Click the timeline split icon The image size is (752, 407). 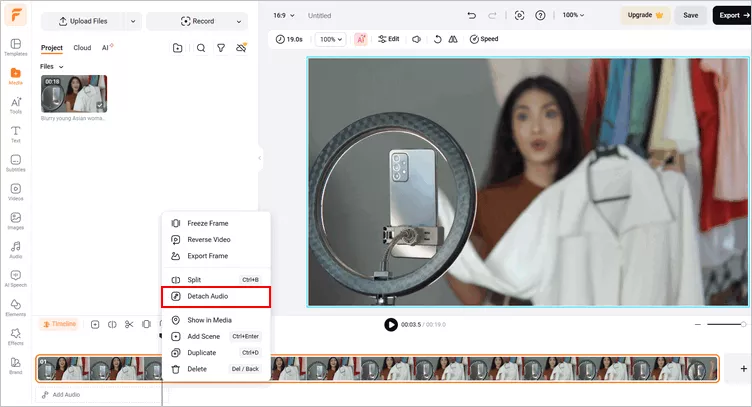(112, 325)
